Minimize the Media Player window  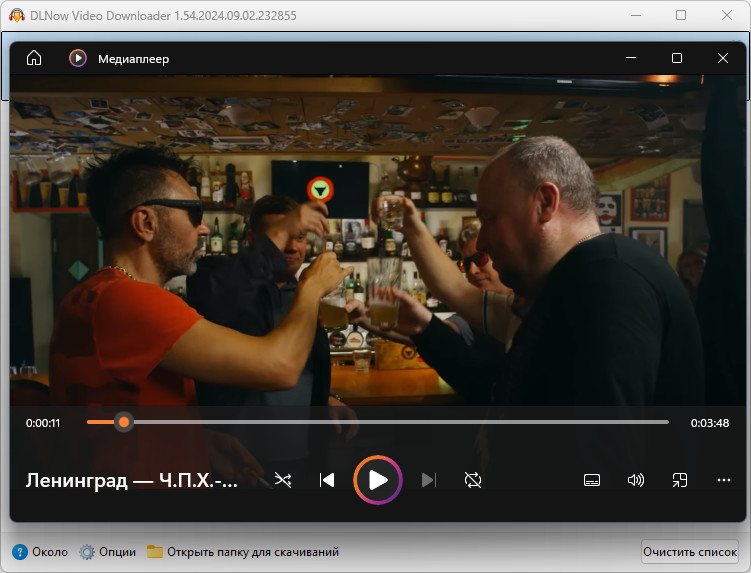pos(631,58)
